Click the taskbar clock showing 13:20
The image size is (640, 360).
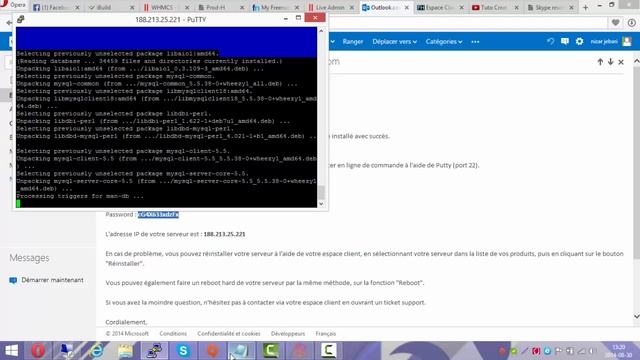pos(619,351)
